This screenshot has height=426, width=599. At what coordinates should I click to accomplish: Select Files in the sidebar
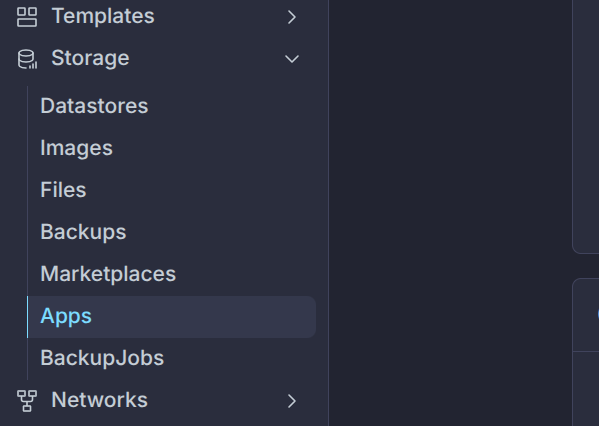63,190
